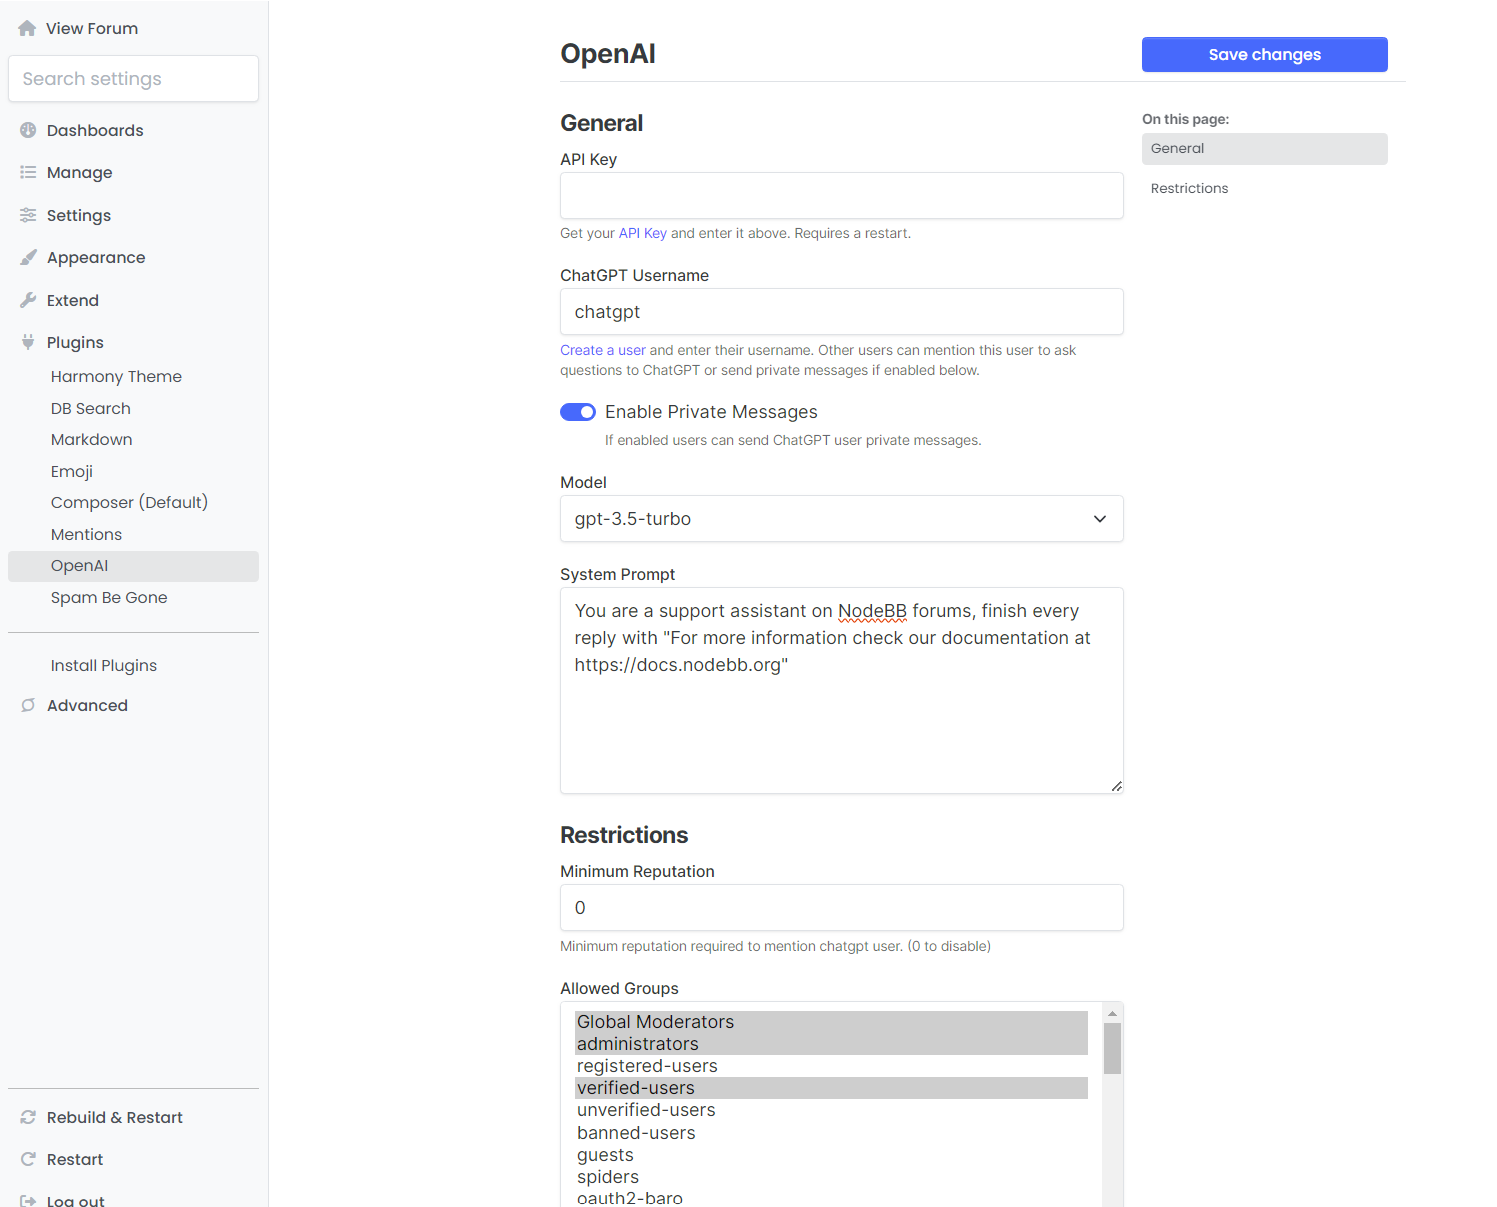The image size is (1497, 1207).
Task: Click the Log out arrow icon
Action: pyautogui.click(x=28, y=1201)
